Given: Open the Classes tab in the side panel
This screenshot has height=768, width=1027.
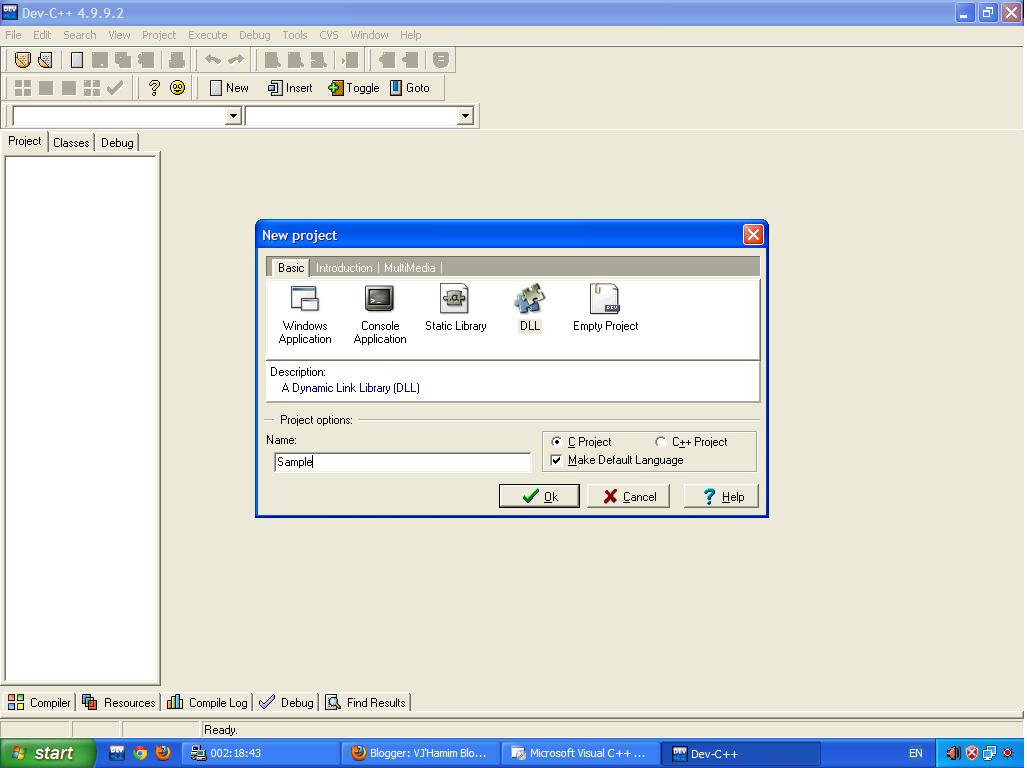Looking at the screenshot, I should point(71,143).
